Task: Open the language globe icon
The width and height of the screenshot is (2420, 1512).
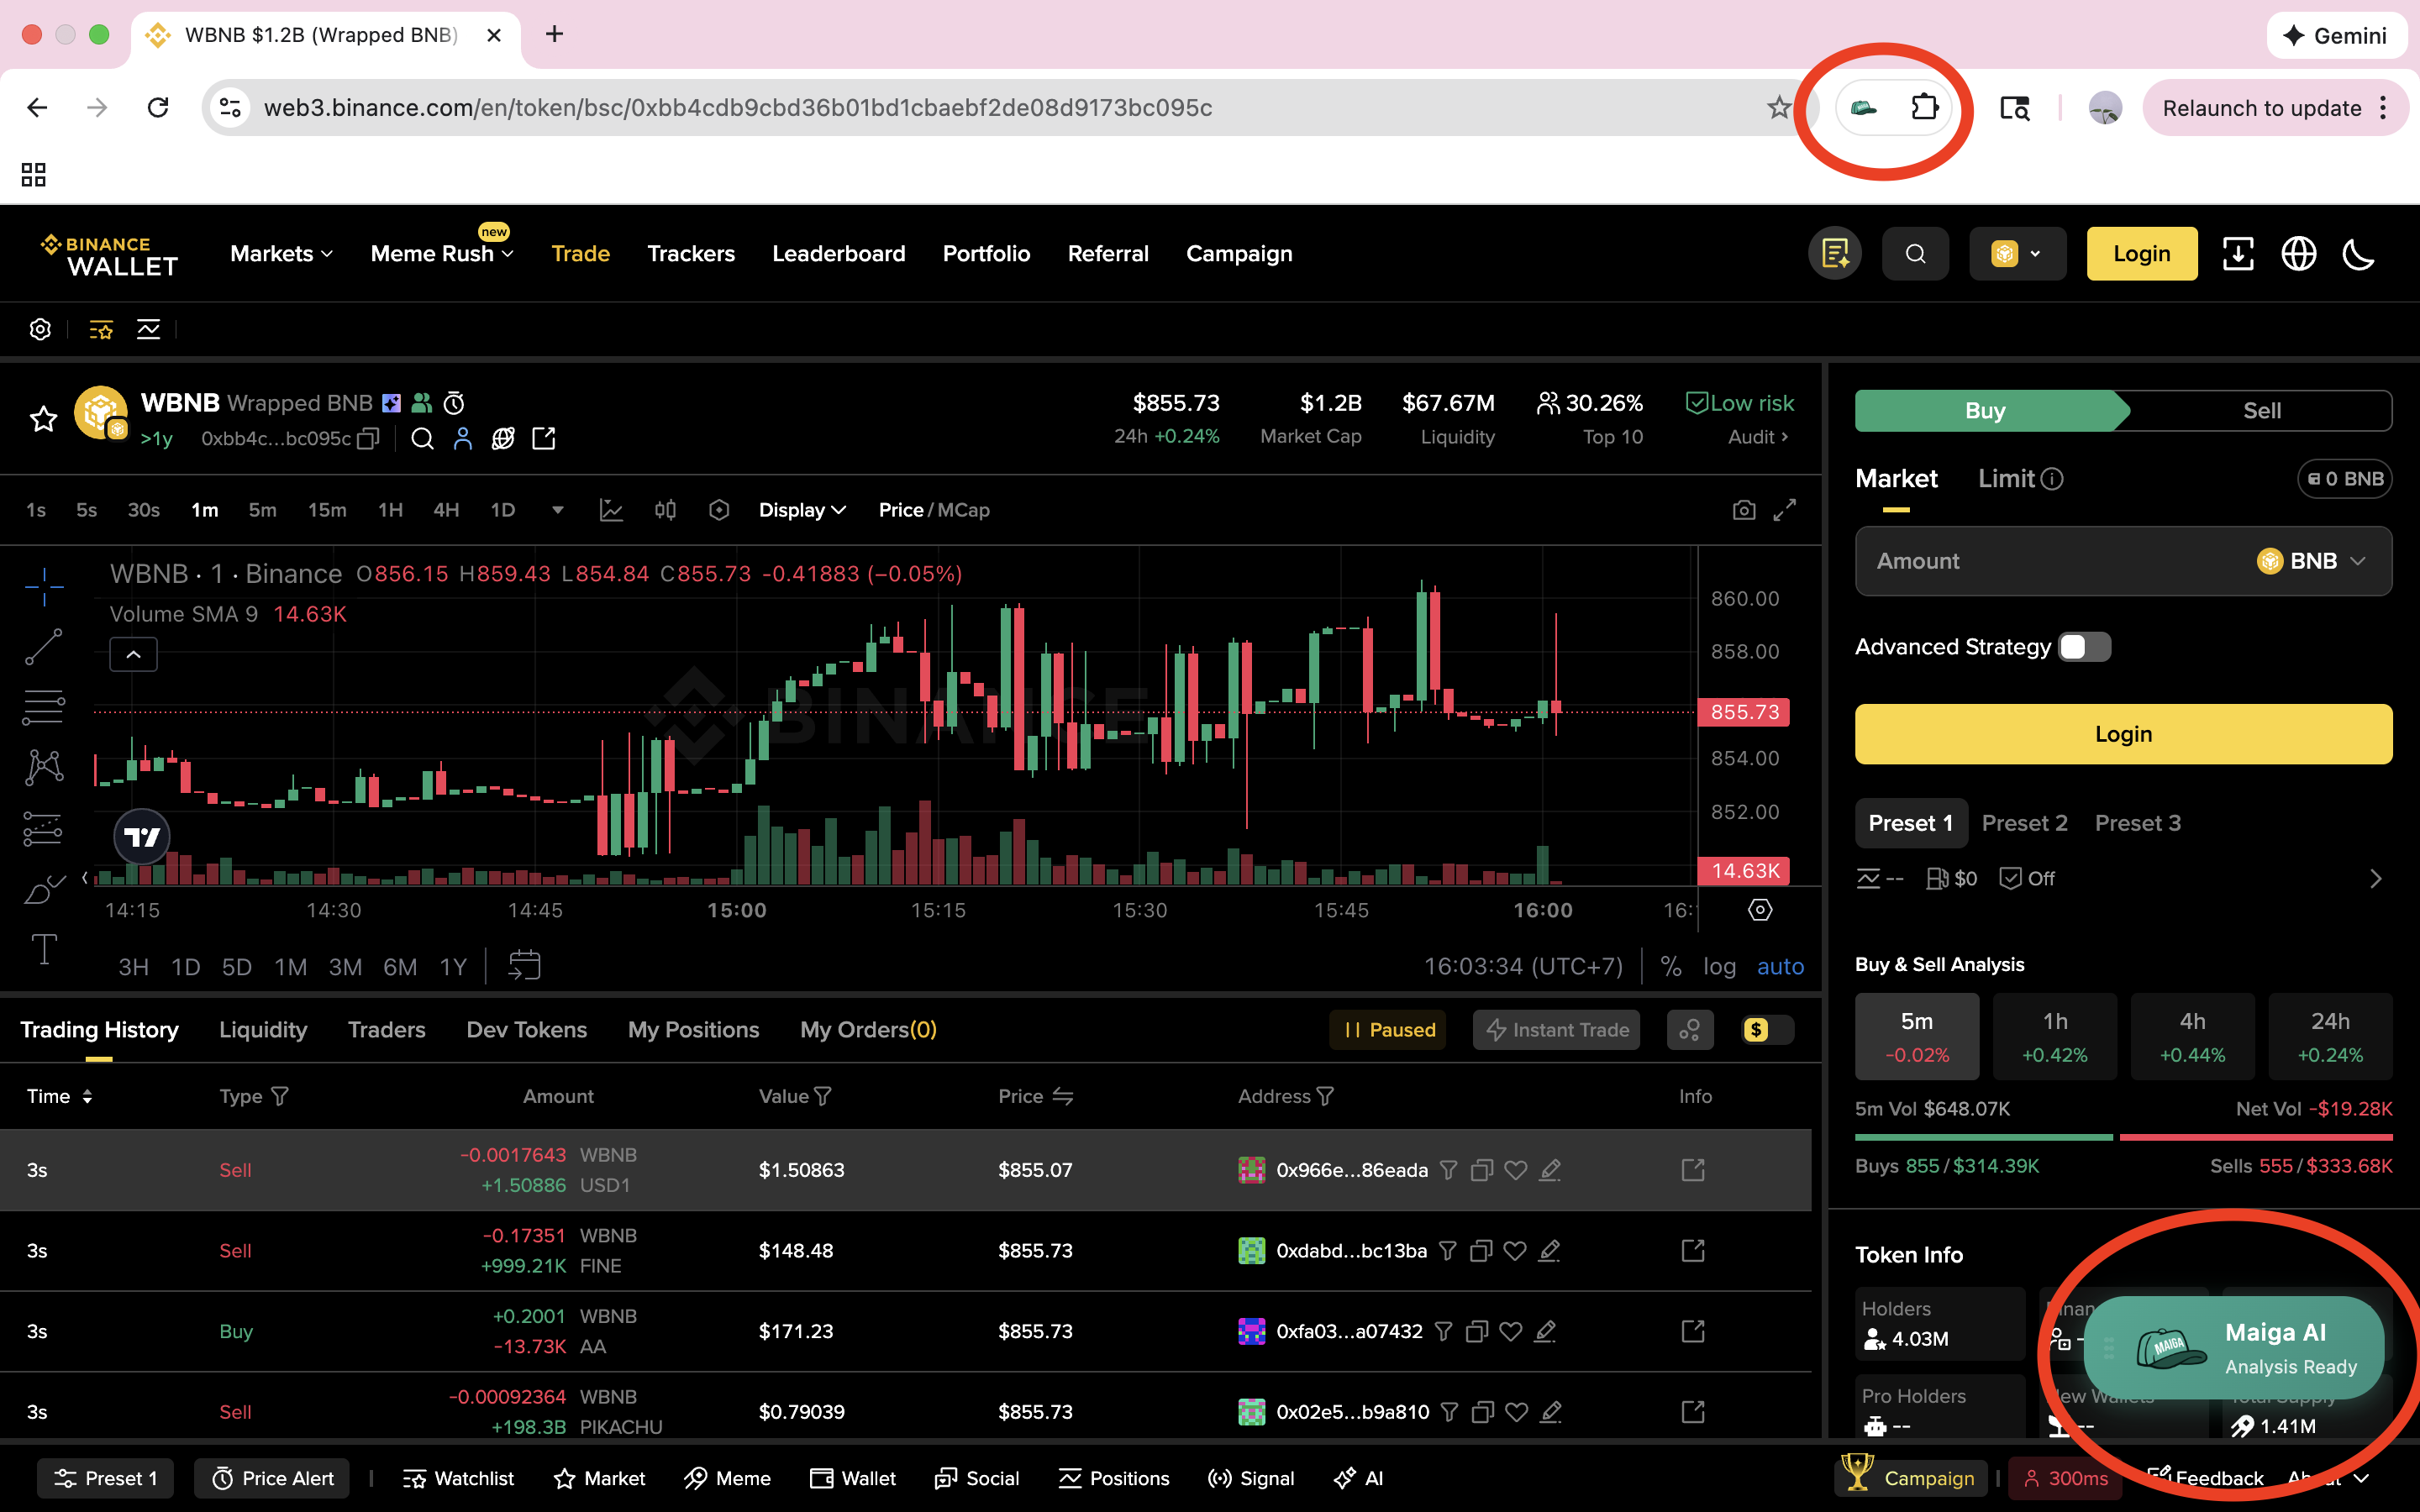Action: tap(2298, 254)
